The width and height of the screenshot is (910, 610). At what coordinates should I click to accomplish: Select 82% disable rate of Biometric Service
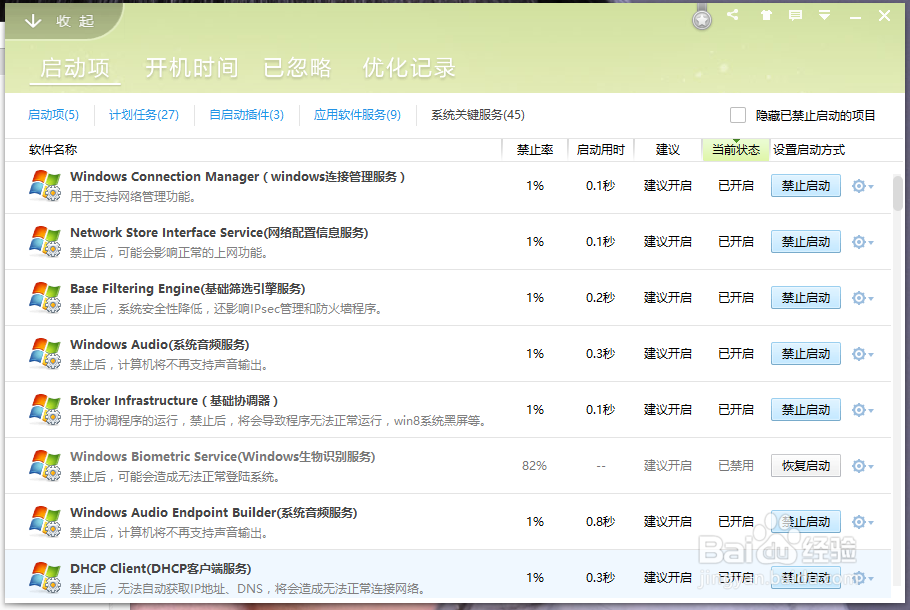coord(535,465)
